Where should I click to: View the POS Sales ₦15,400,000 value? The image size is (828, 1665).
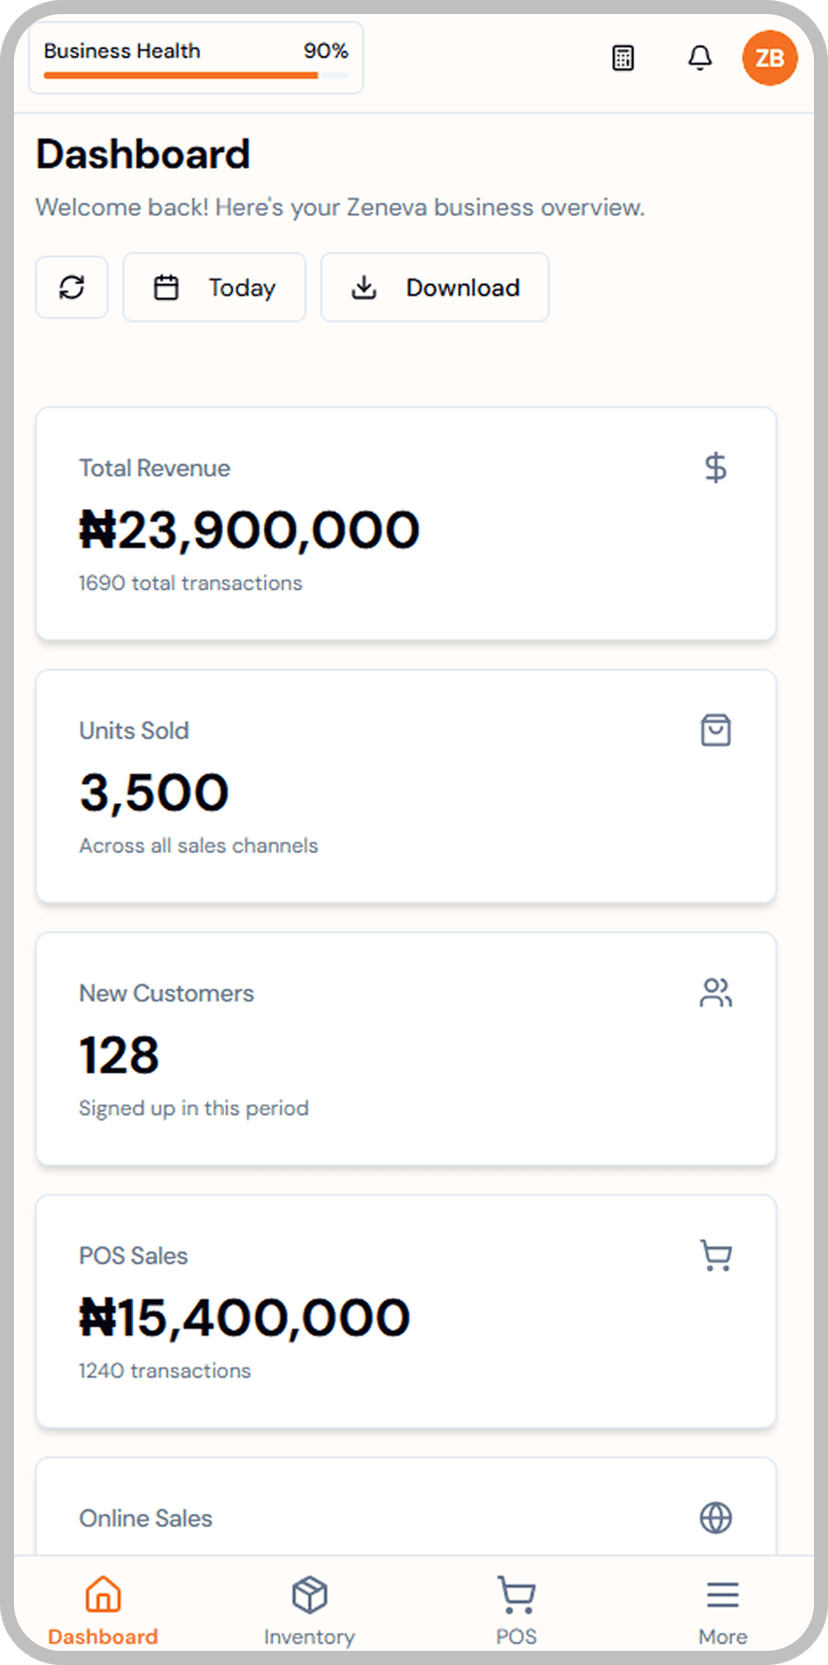[x=245, y=1318]
